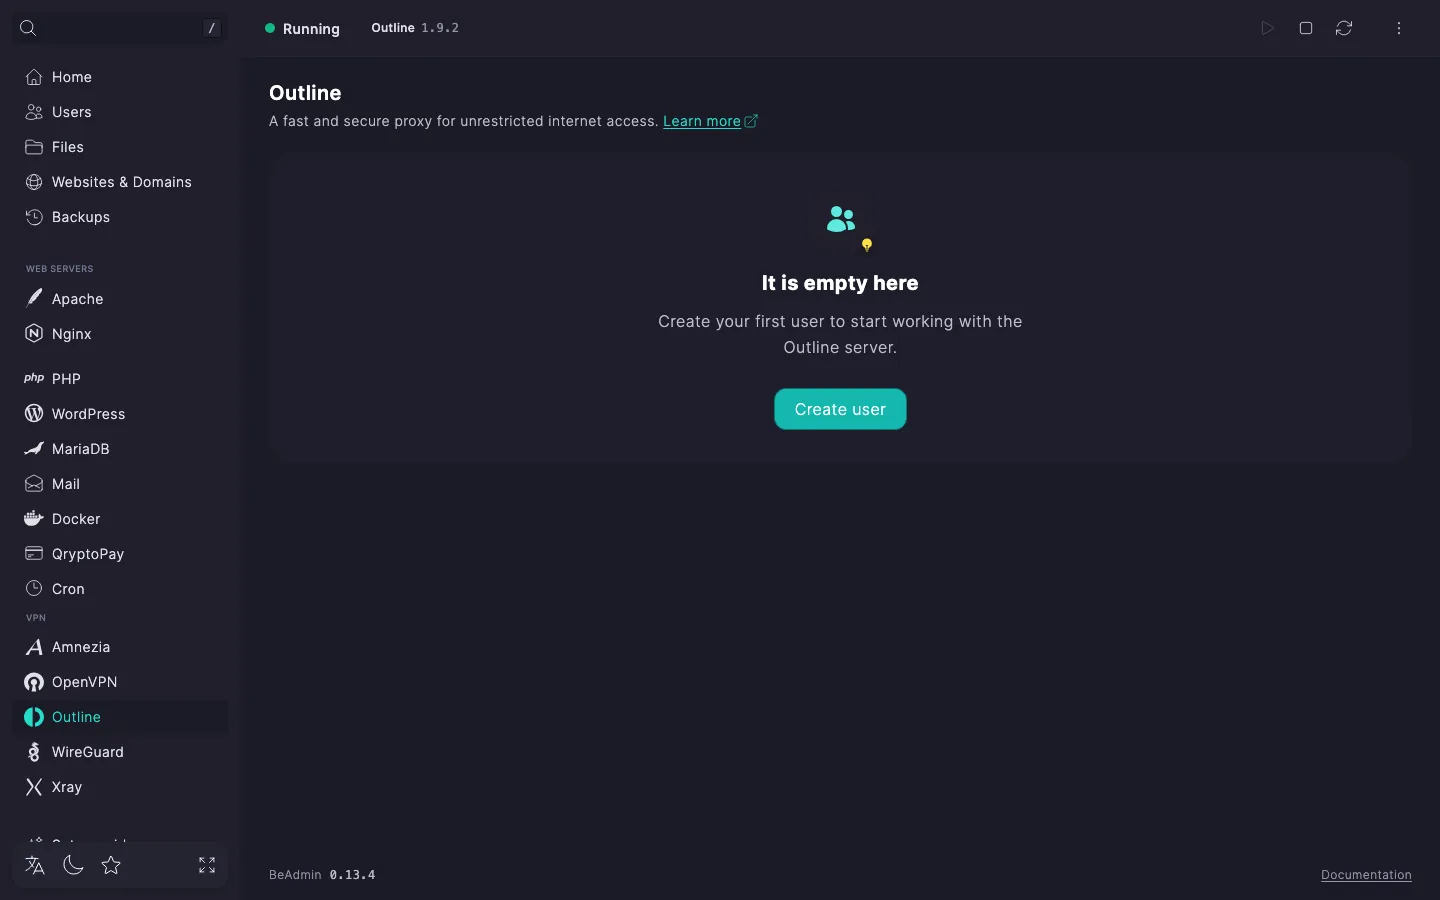Viewport: 1440px width, 900px height.
Task: Open MariaDB database section
Action: 120,449
